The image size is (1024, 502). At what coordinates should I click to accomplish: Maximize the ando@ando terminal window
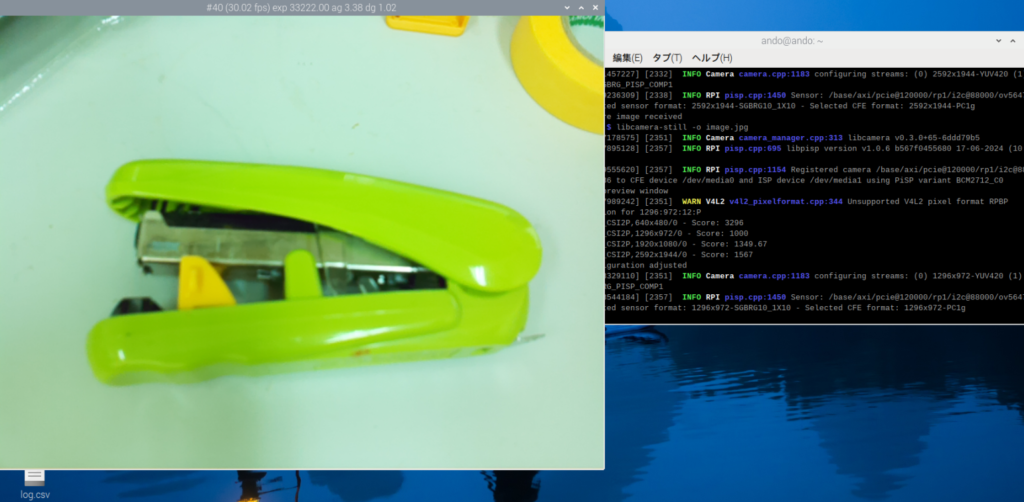pos(1014,41)
